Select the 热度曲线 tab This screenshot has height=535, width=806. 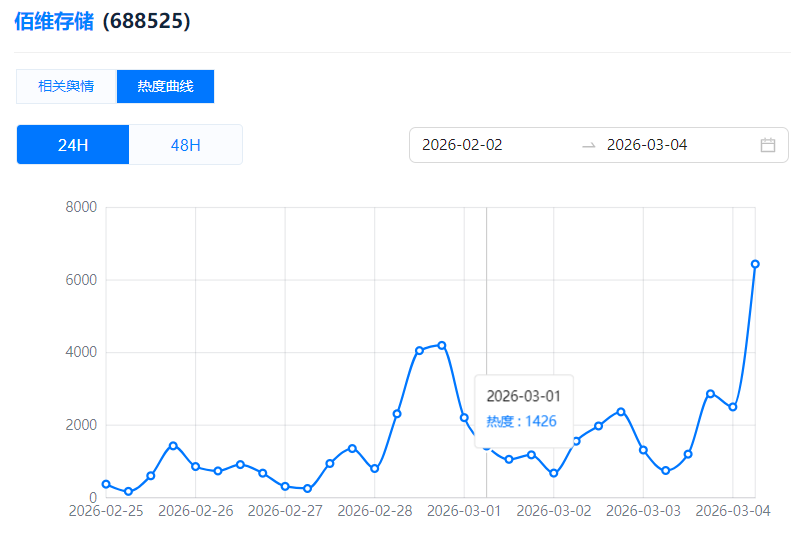click(x=165, y=86)
